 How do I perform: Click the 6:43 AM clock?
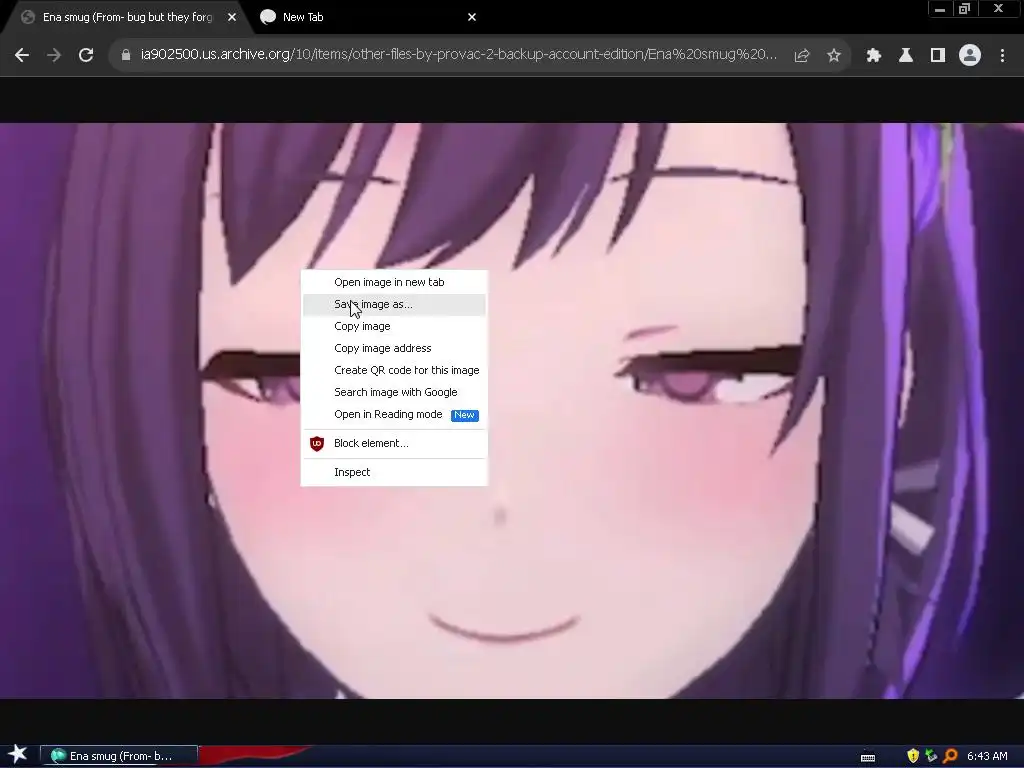pos(987,756)
